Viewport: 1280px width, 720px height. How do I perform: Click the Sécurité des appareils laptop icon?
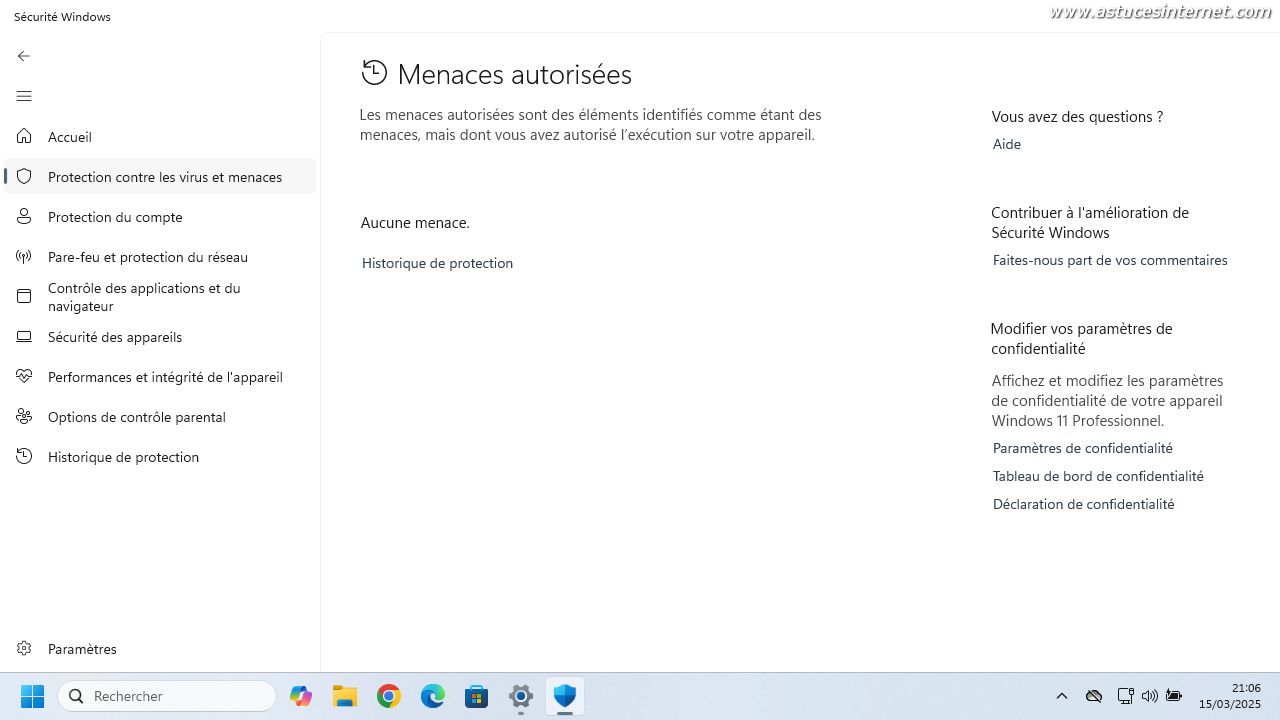[25, 337]
